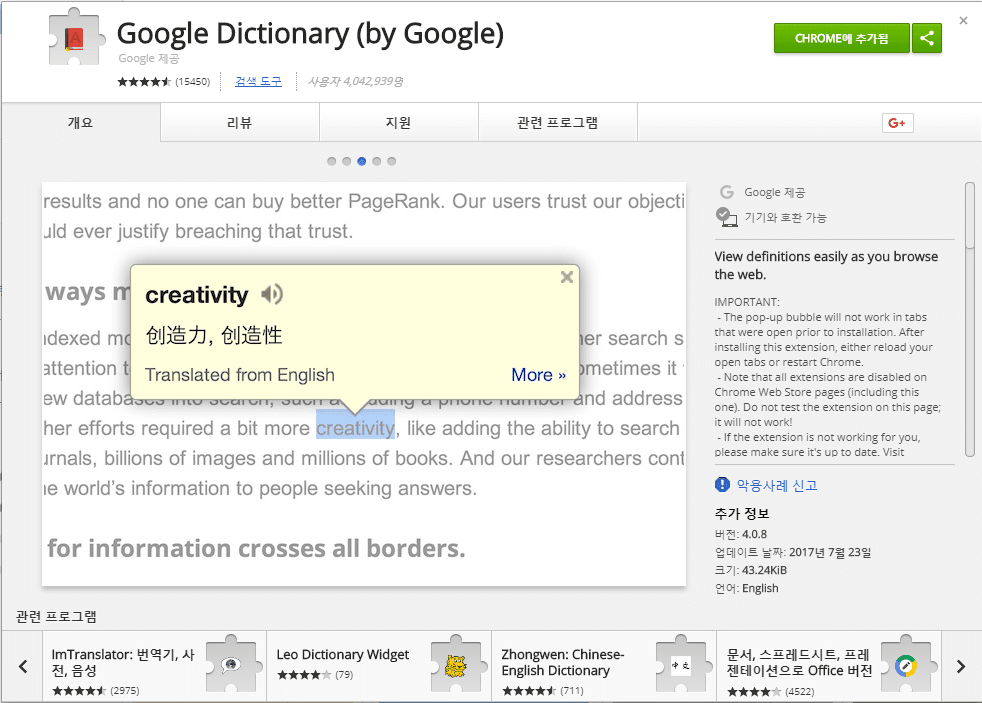Click the bold word creativity in the popup
The height and width of the screenshot is (703, 982).
197,295
